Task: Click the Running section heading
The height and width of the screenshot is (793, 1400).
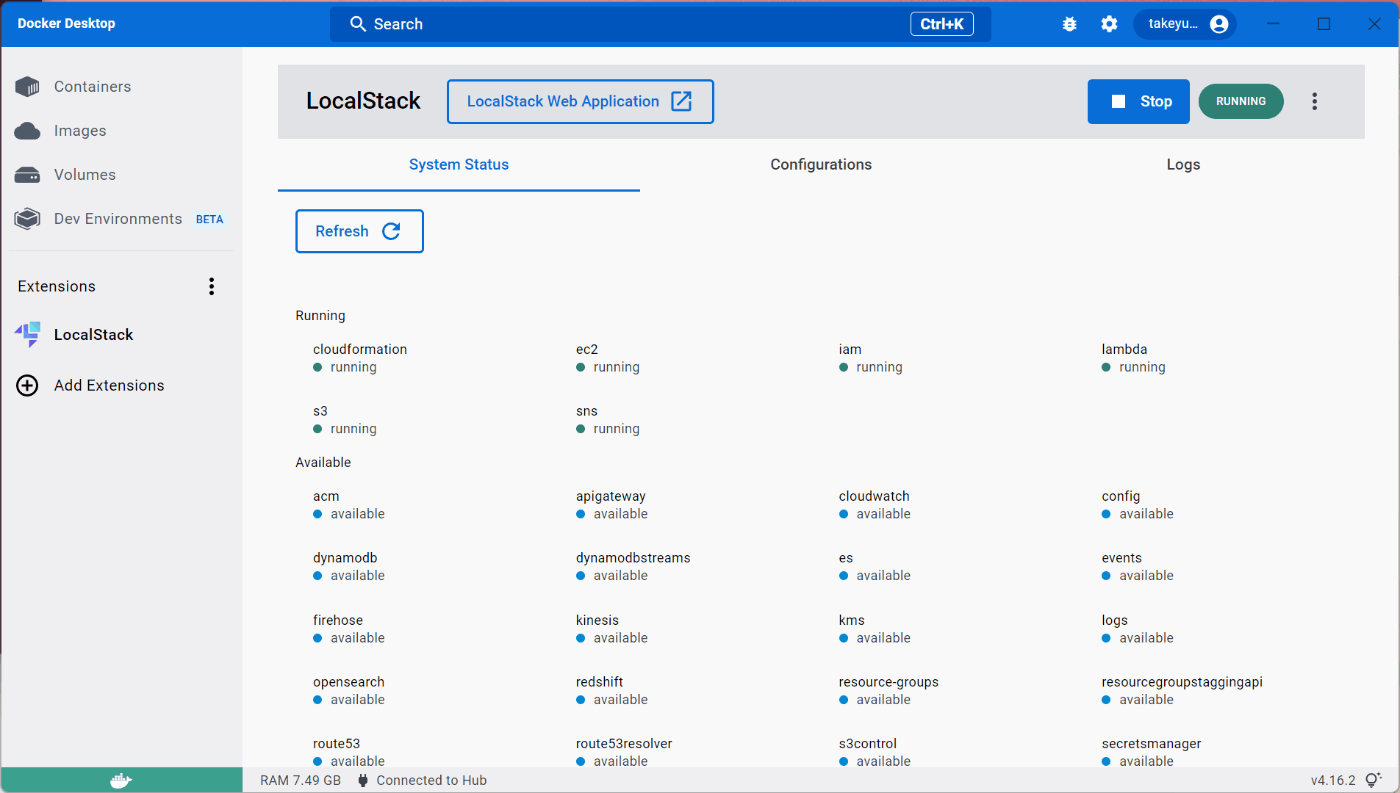Action: pyautogui.click(x=320, y=316)
